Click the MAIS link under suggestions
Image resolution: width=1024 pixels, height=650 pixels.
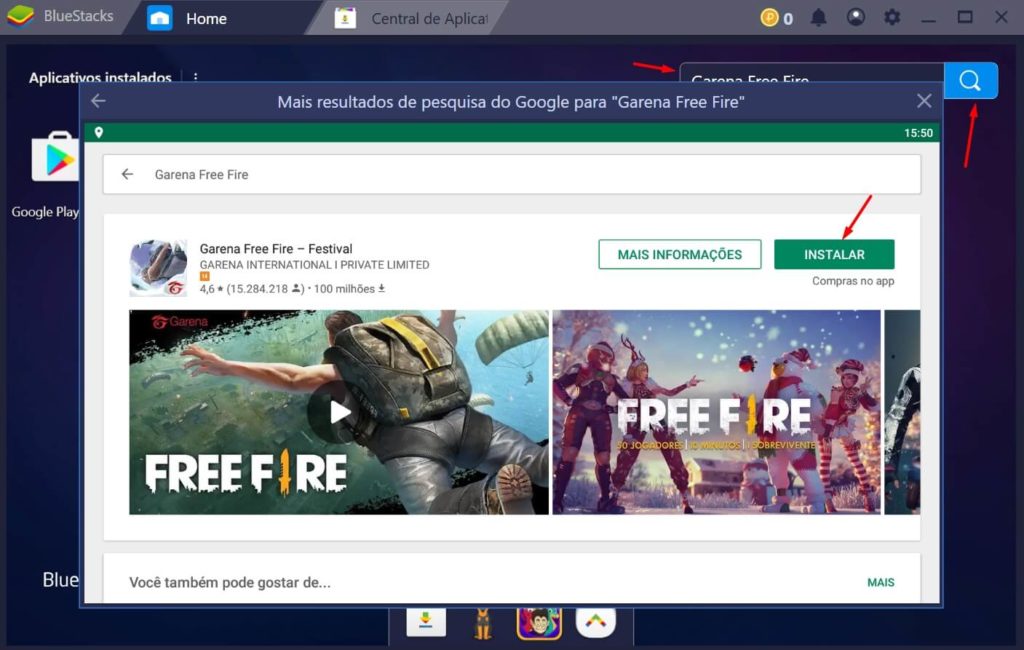879,581
